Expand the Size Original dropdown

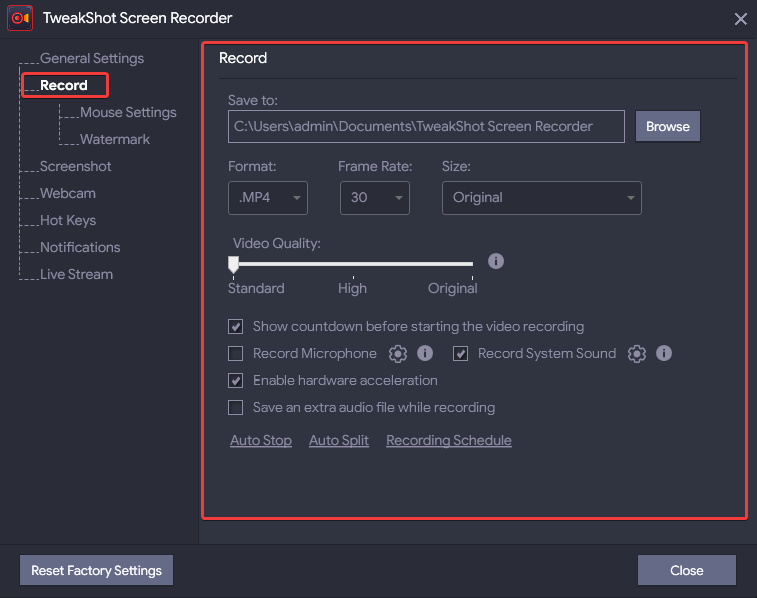[x=542, y=198]
